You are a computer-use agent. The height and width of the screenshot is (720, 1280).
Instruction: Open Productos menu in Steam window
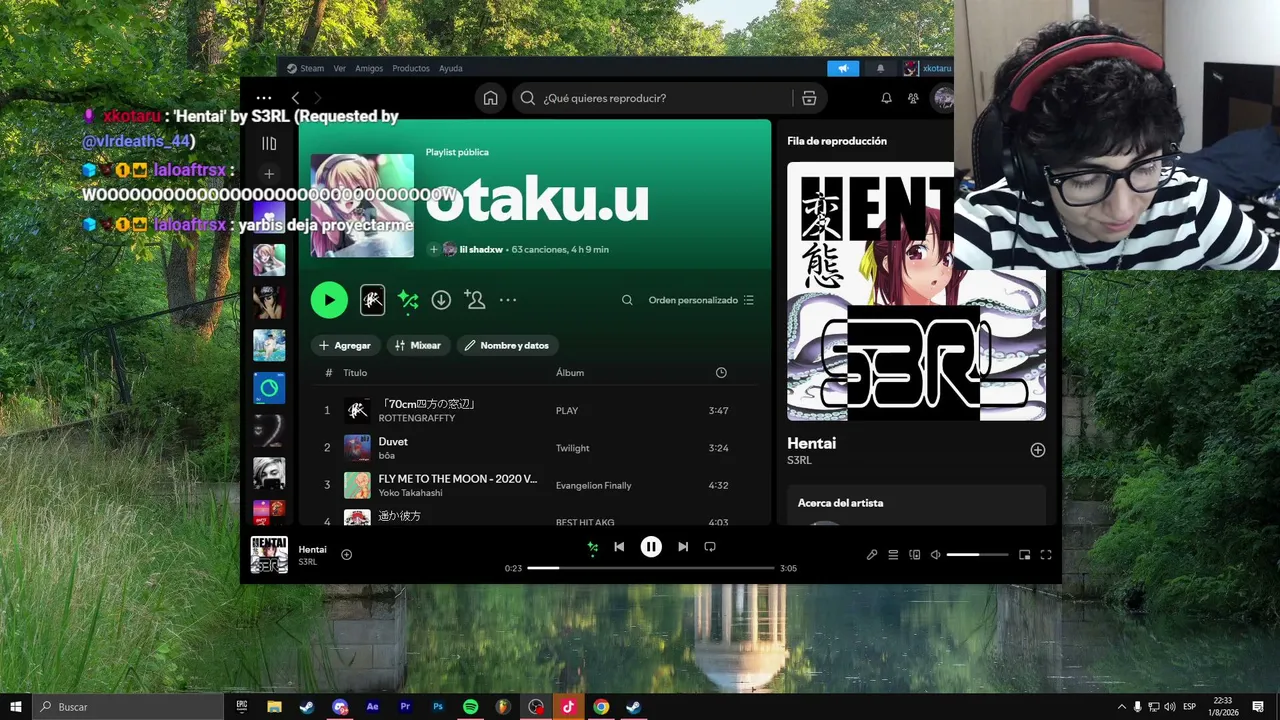pyautogui.click(x=411, y=68)
